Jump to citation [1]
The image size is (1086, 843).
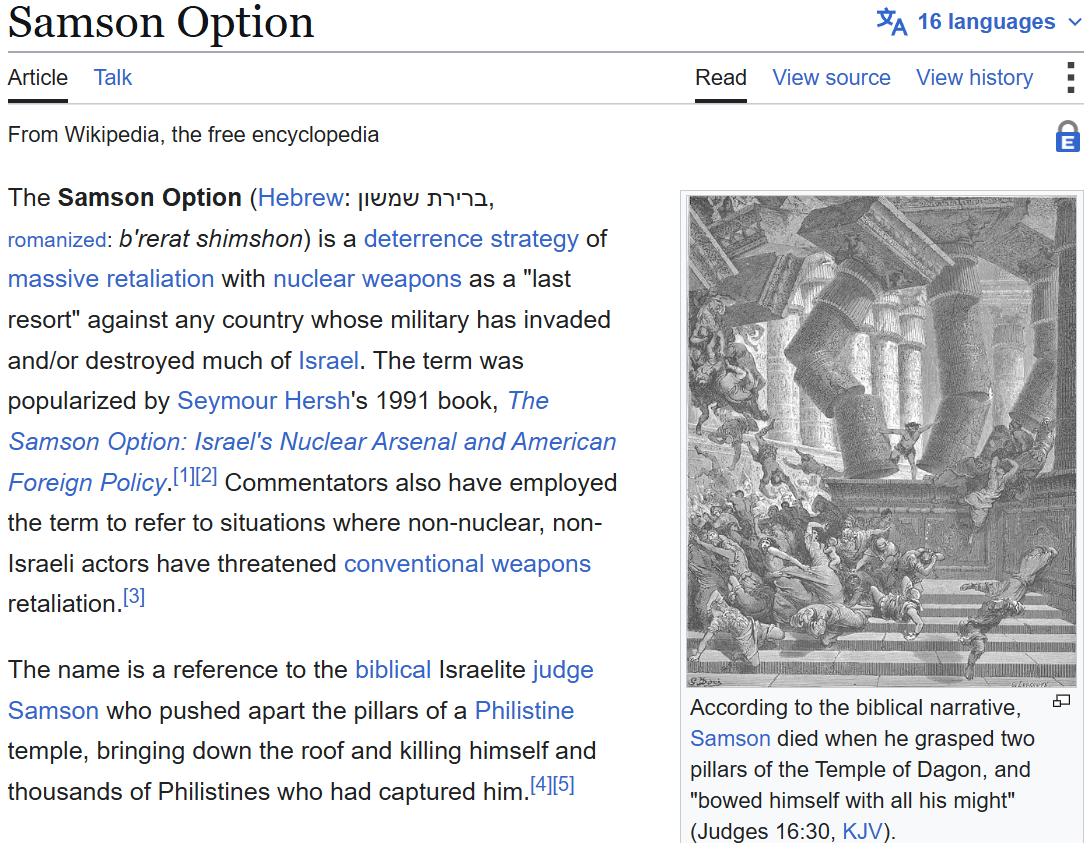(184, 477)
